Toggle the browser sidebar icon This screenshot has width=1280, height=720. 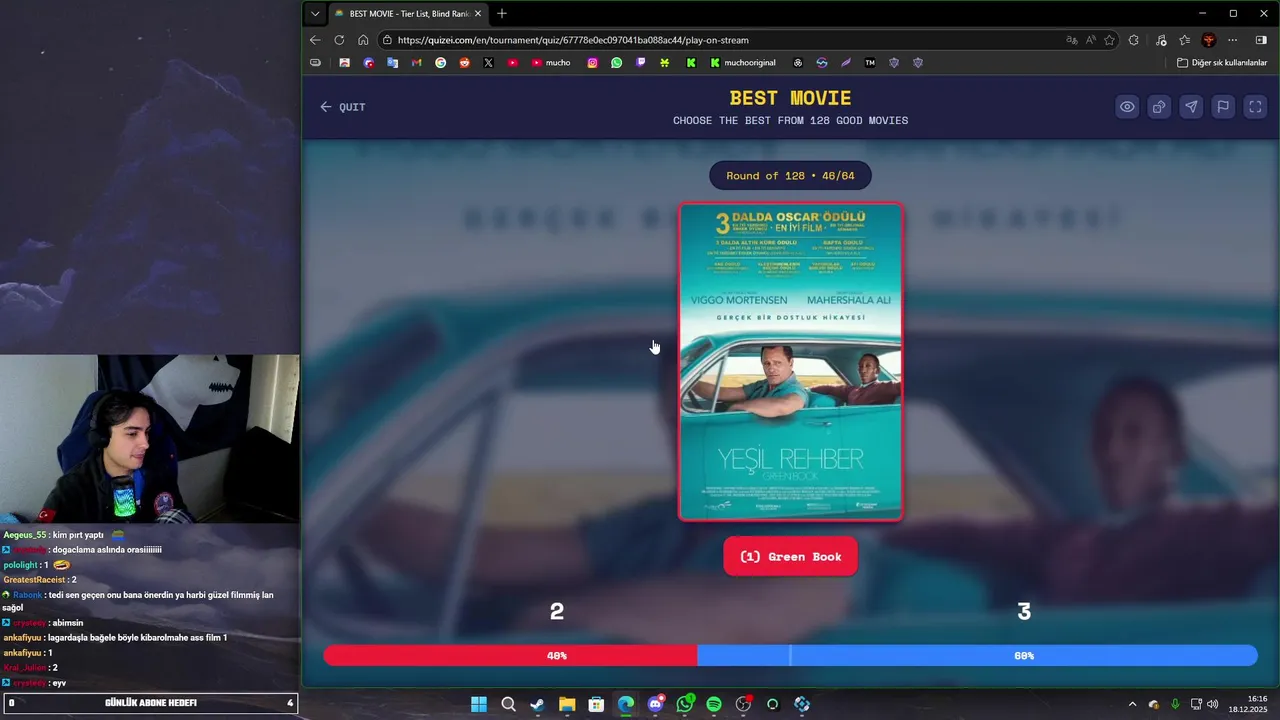coord(1261,40)
